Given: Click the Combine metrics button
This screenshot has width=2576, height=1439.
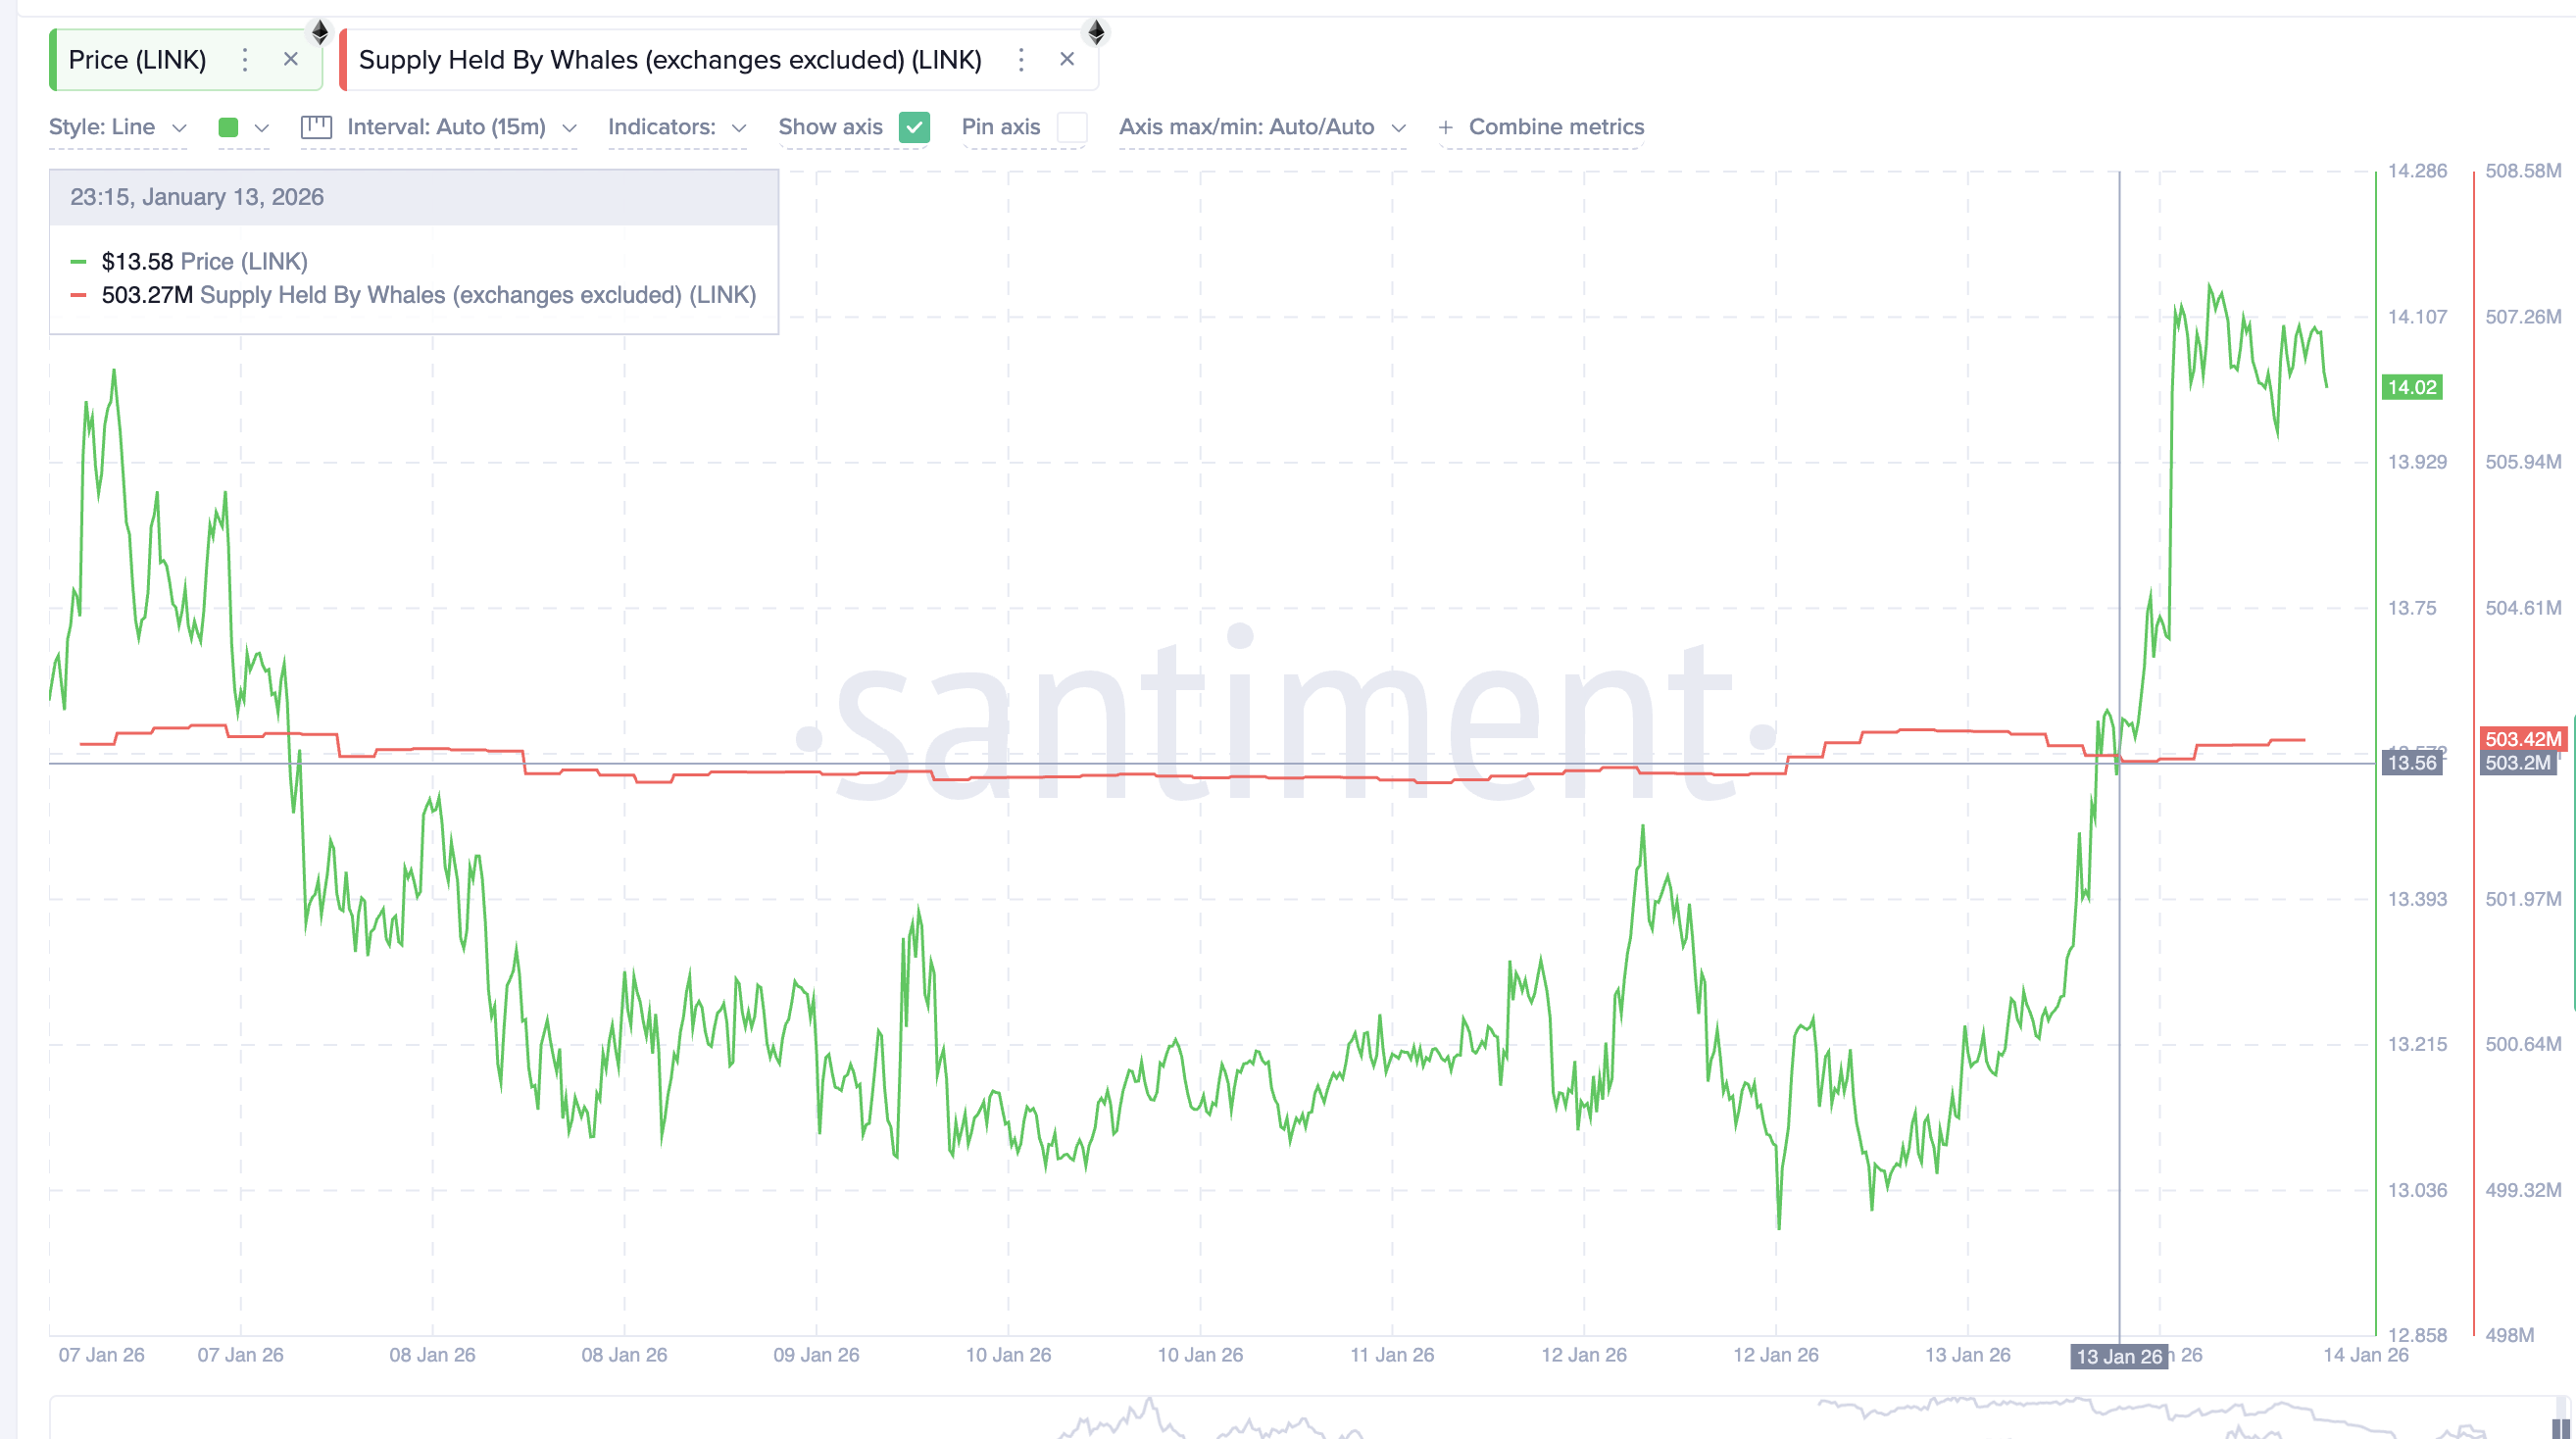Looking at the screenshot, I should coord(1555,127).
